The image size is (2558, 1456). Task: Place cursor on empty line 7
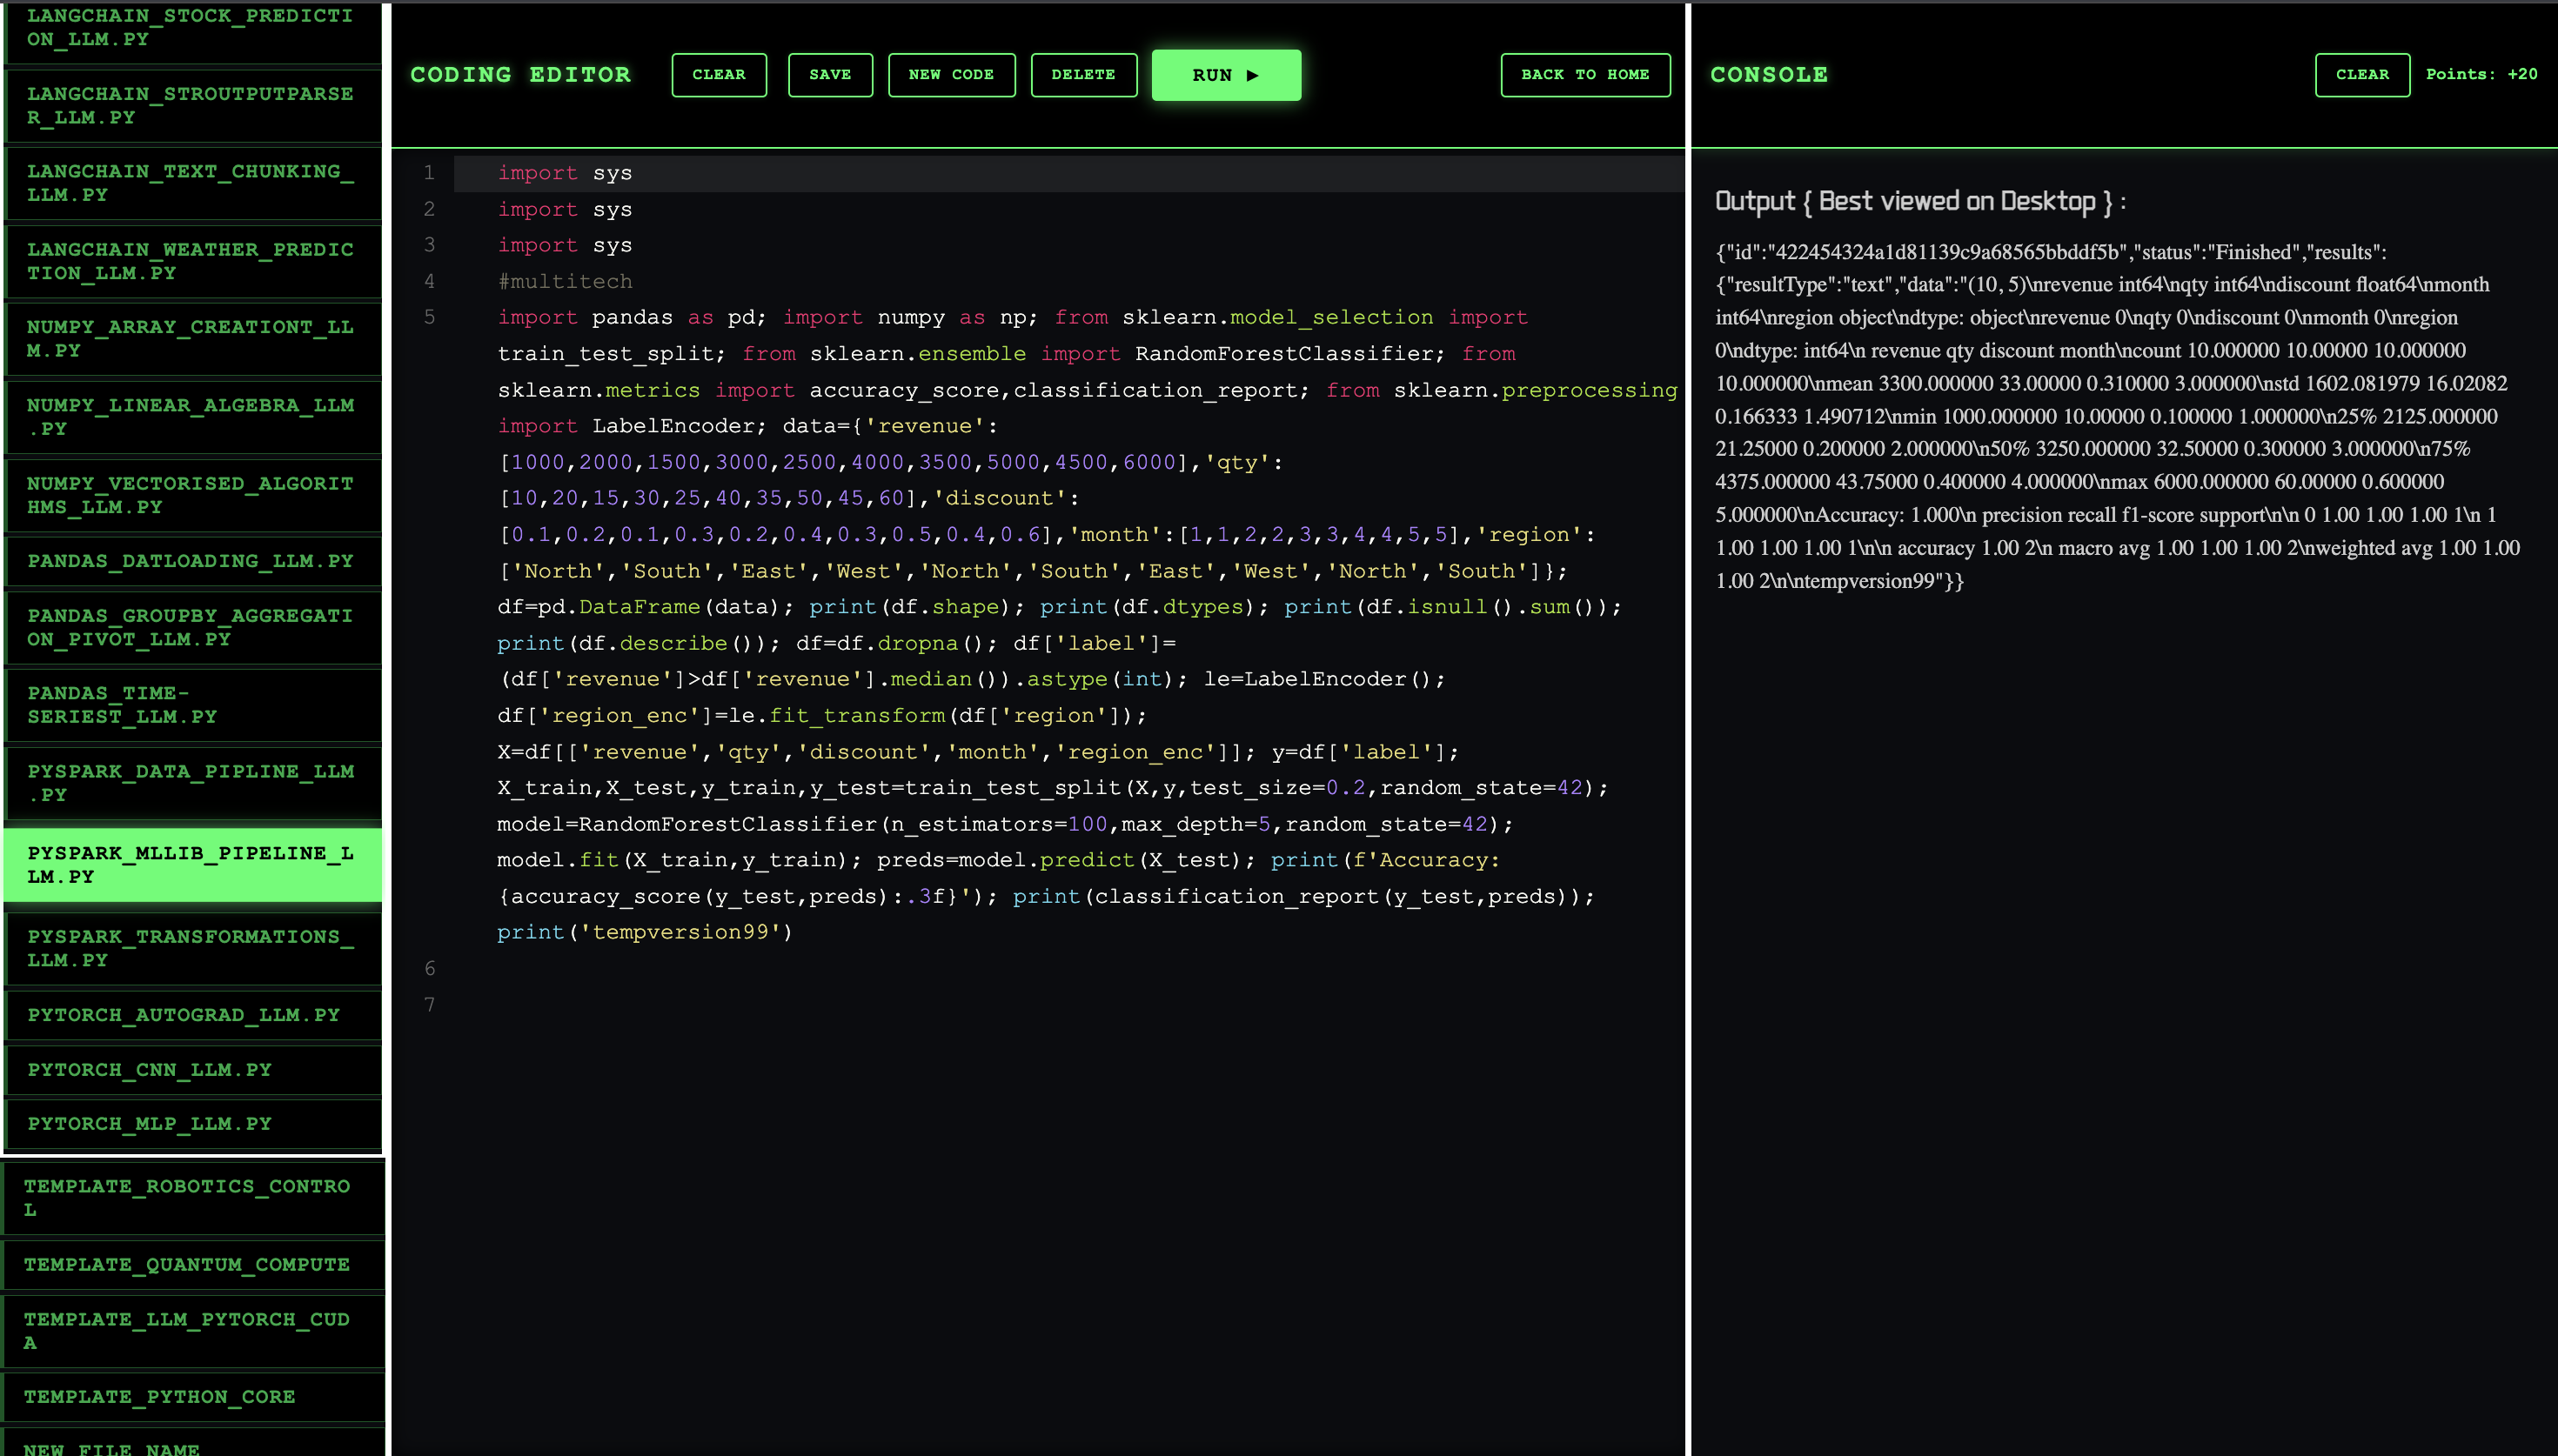click(1068, 1005)
